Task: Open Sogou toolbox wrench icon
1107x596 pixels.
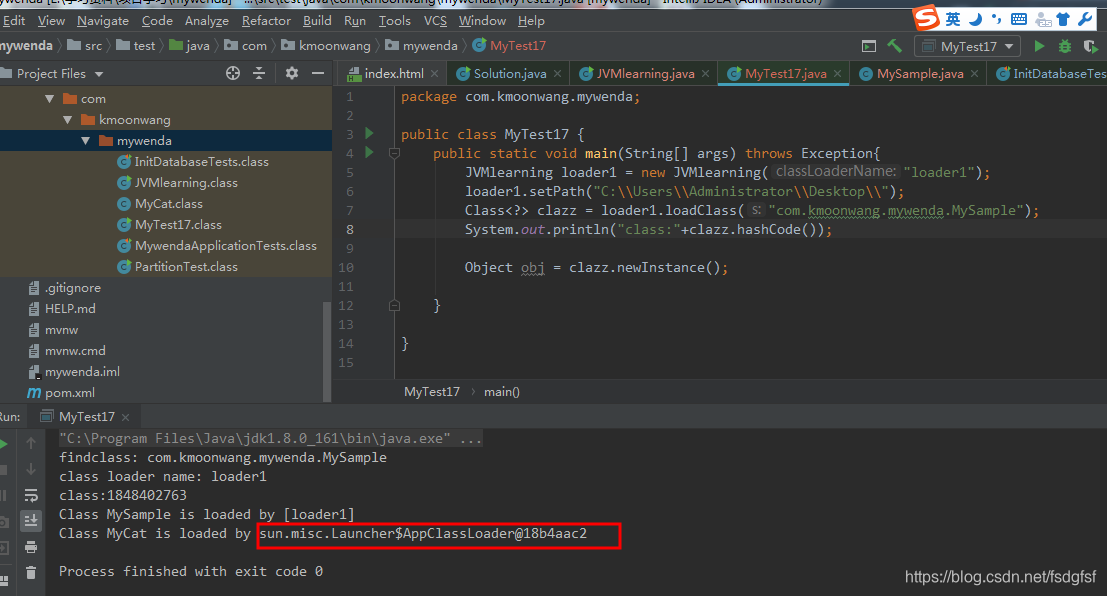Action: [1085, 19]
